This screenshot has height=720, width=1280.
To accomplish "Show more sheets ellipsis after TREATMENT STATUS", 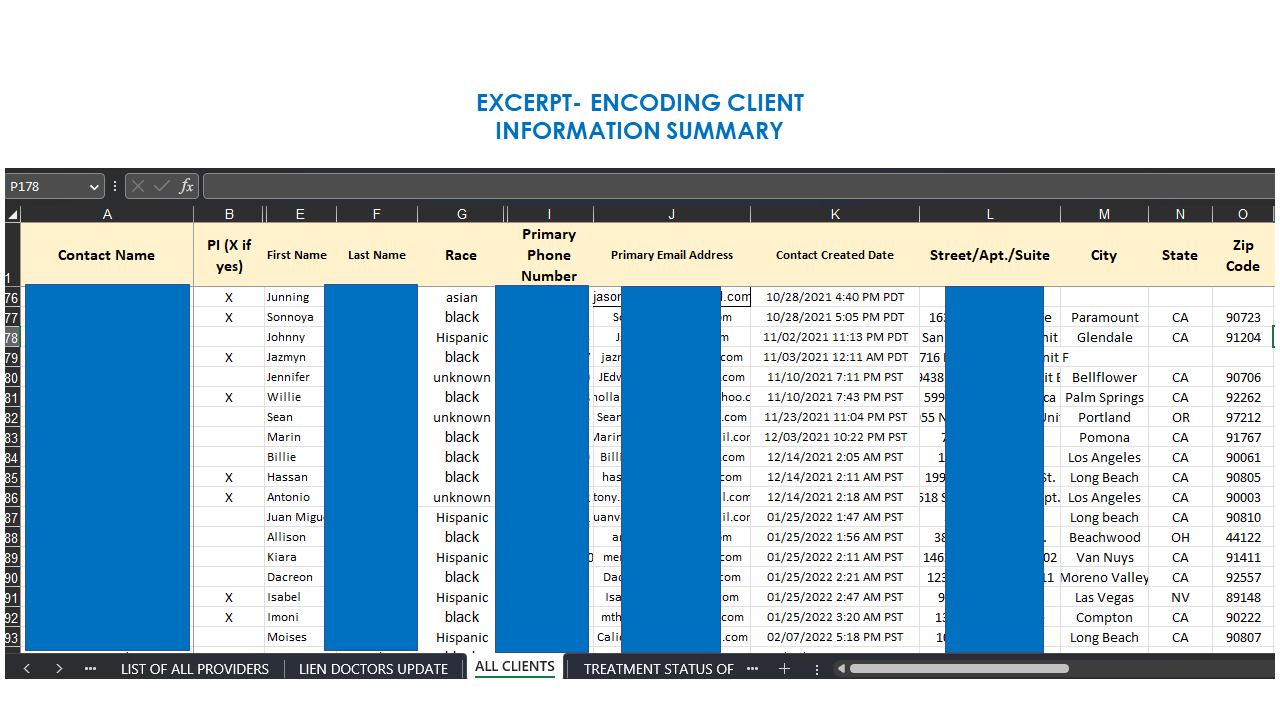I will click(x=752, y=668).
